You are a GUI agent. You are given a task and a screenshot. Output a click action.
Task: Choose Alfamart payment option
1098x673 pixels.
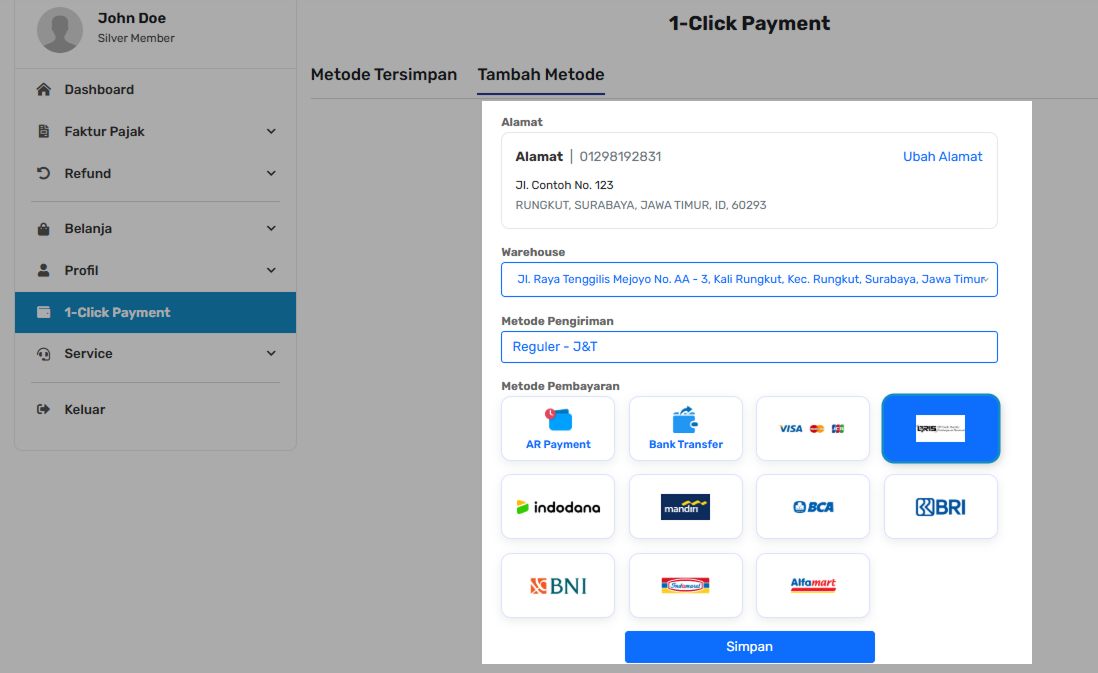point(813,585)
